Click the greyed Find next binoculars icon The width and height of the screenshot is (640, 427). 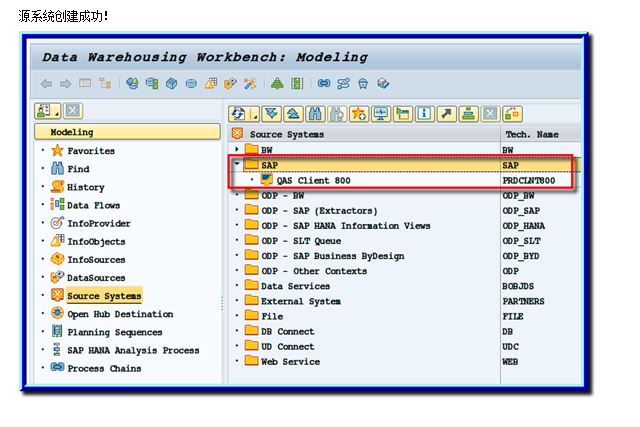click(337, 114)
